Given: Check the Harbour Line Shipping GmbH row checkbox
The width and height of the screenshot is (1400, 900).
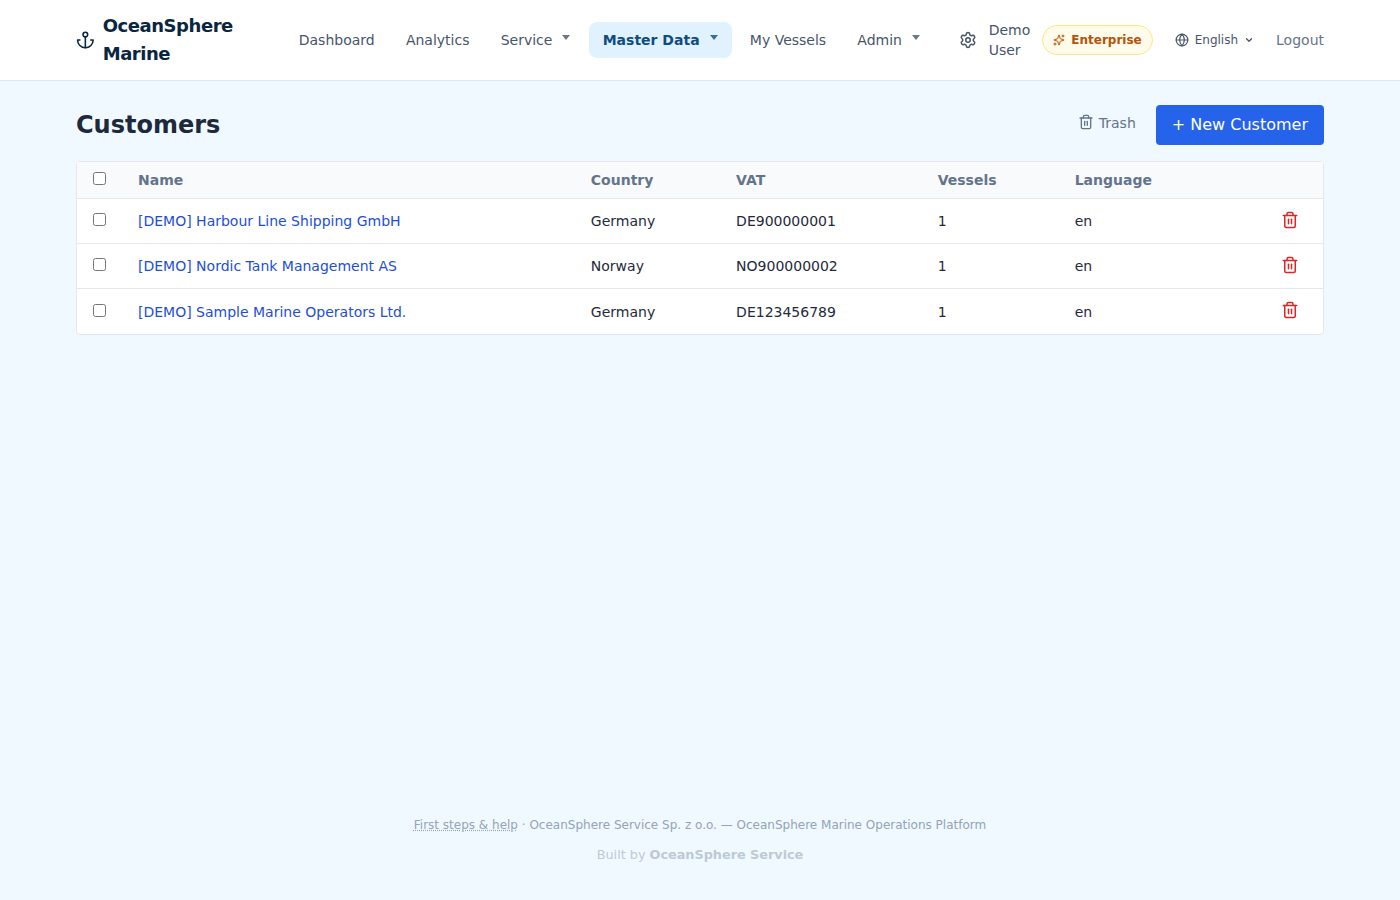Looking at the screenshot, I should (x=99, y=219).
